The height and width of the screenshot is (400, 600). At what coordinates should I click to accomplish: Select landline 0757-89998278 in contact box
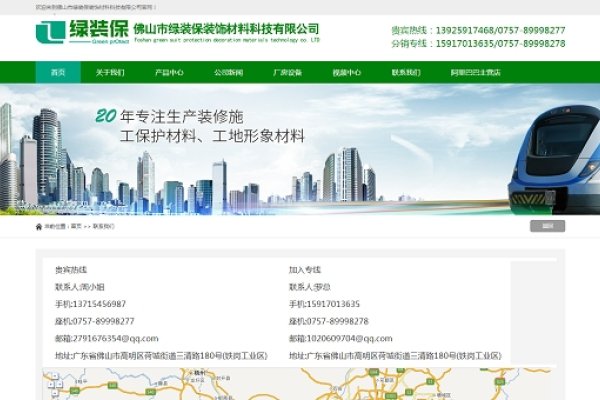338,321
